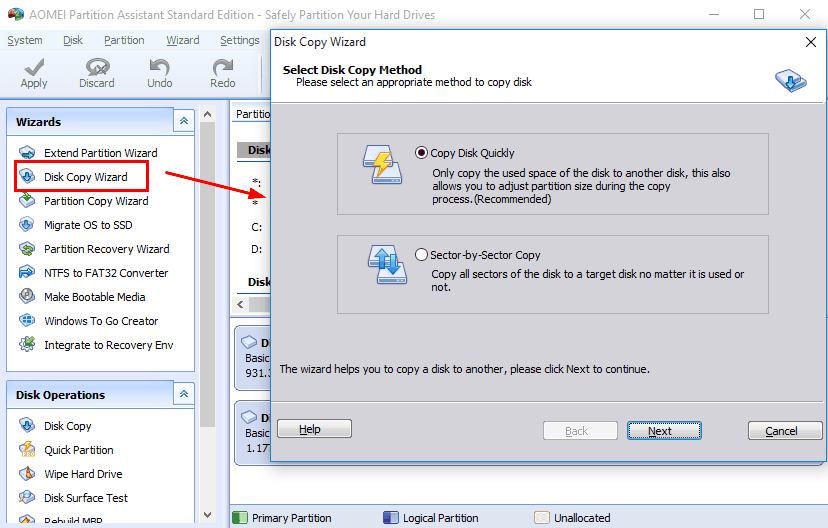Click the Copy Disk Quickly lightning disk icon

tap(382, 165)
